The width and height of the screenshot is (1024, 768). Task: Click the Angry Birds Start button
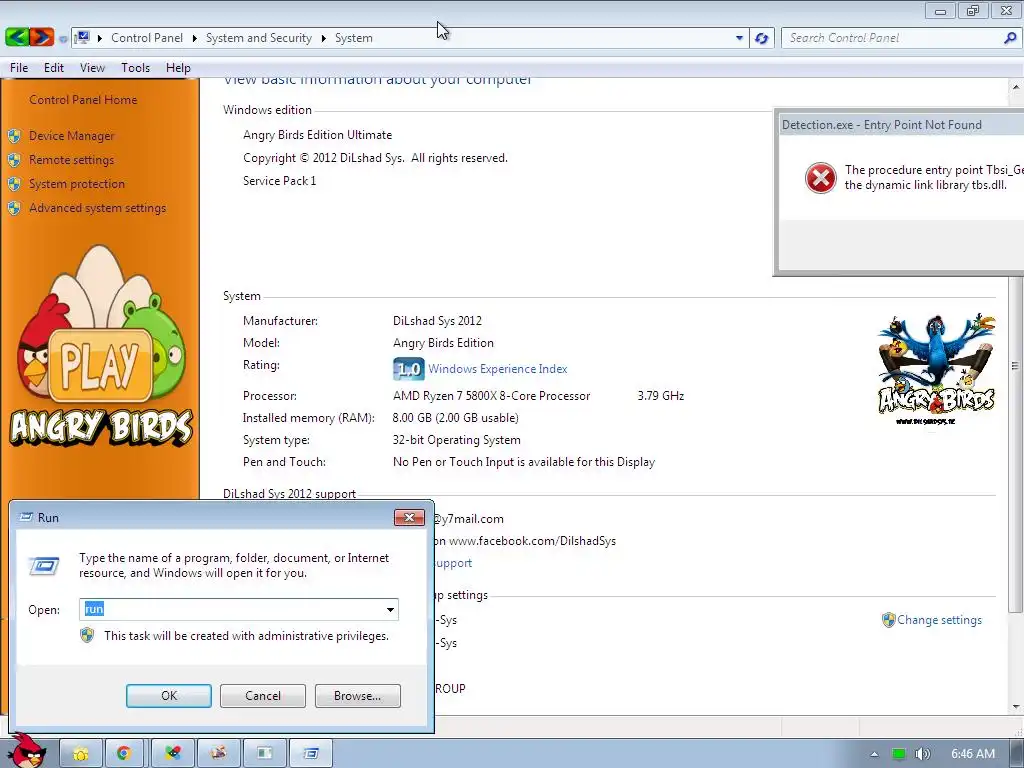tap(26, 750)
